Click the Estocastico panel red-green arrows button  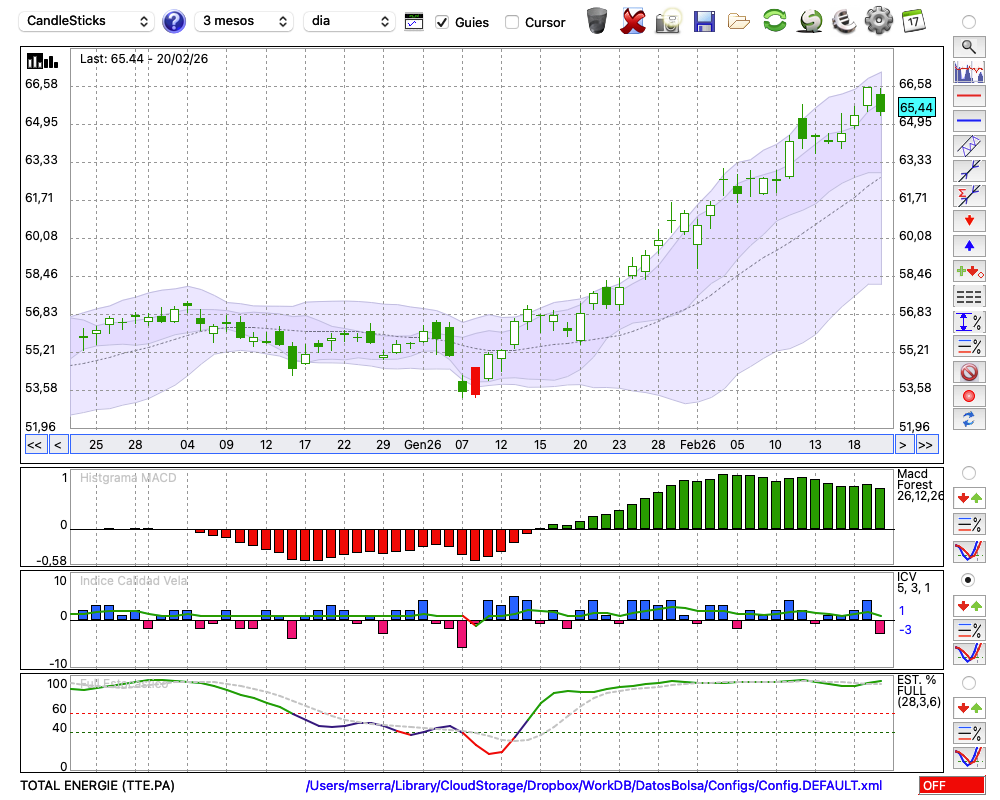(969, 707)
